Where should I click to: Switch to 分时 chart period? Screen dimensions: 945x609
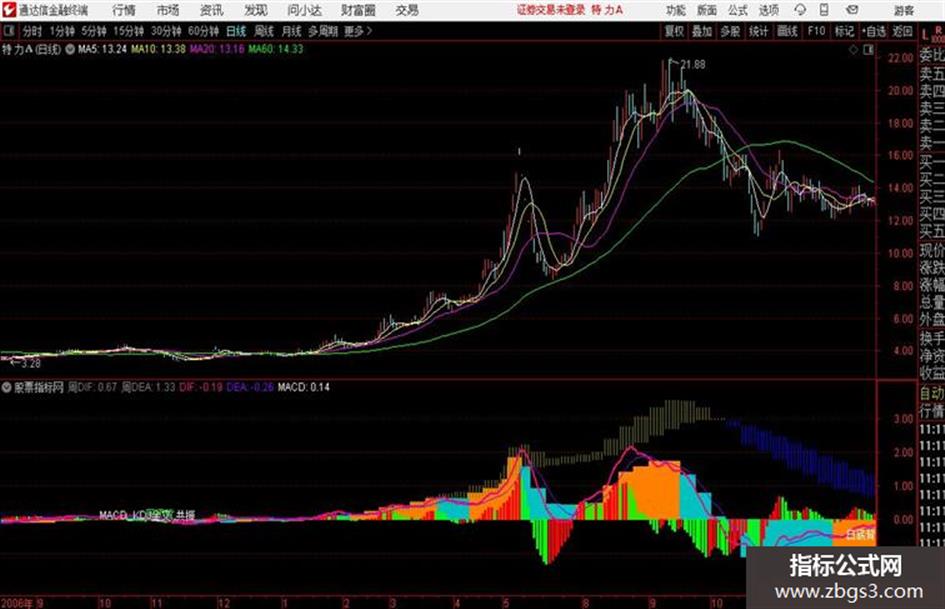tap(32, 31)
